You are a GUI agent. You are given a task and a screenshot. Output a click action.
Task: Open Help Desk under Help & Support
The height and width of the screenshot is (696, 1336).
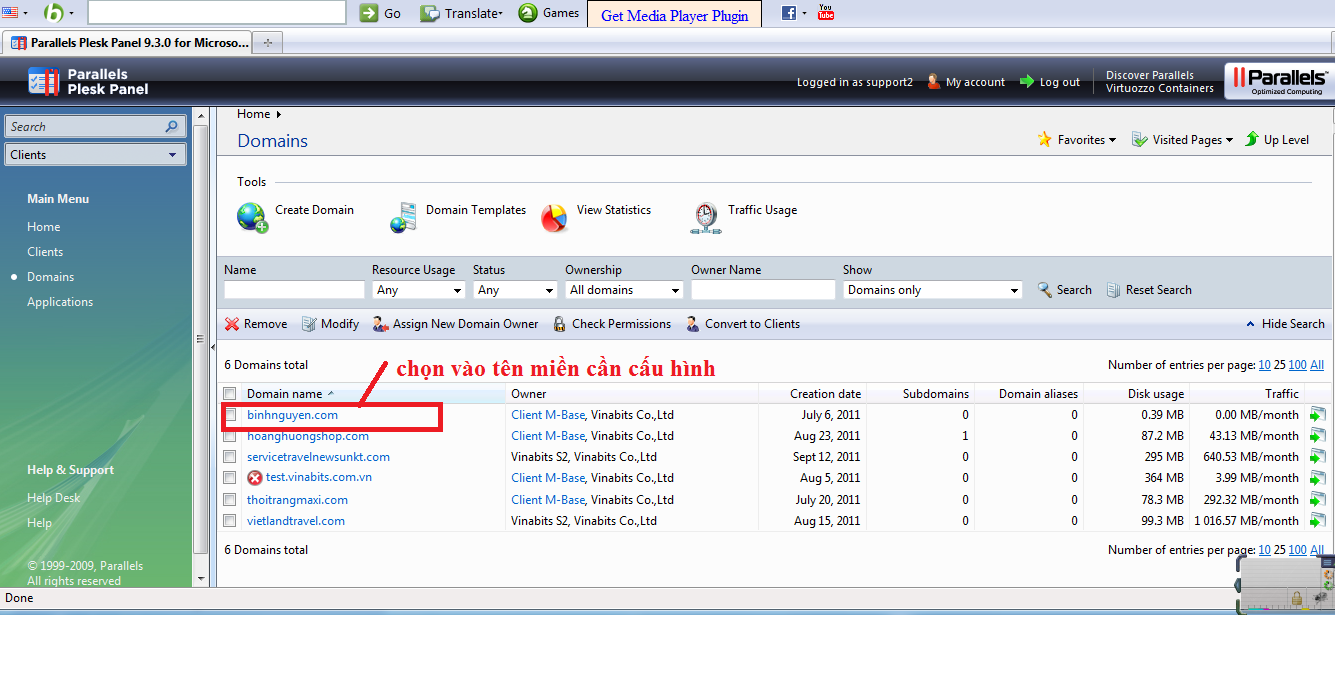pos(54,498)
